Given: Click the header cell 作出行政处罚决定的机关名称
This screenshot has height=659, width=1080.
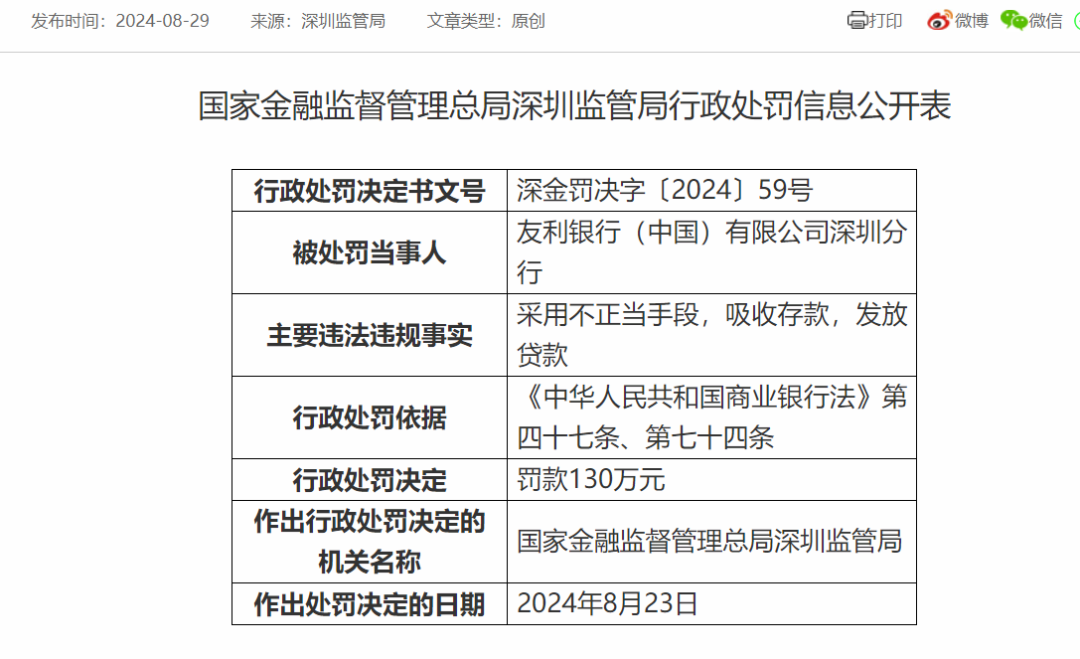Looking at the screenshot, I should (x=369, y=542).
